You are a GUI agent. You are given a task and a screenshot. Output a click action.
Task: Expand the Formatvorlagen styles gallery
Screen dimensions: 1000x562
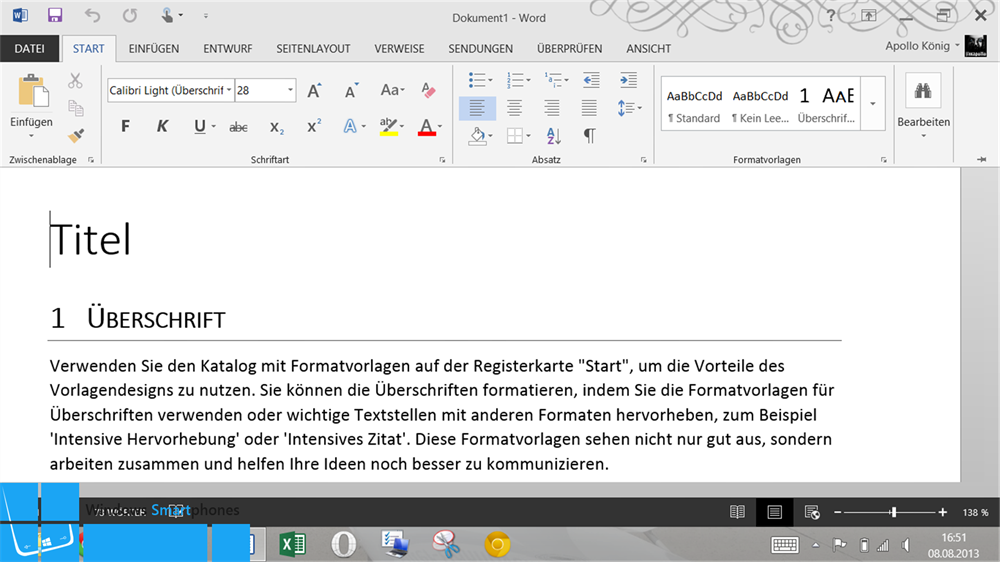[x=872, y=103]
